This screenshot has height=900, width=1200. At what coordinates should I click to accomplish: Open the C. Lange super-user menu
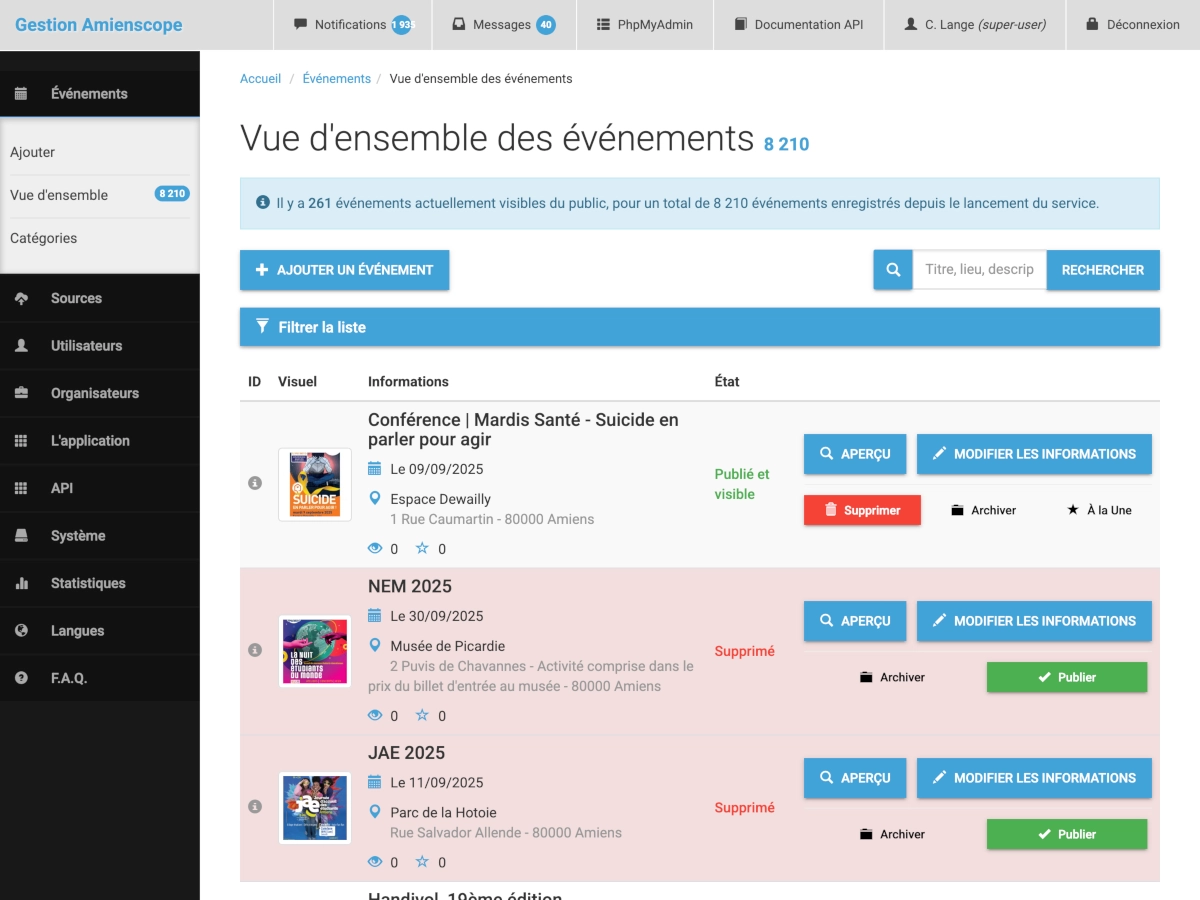point(975,24)
